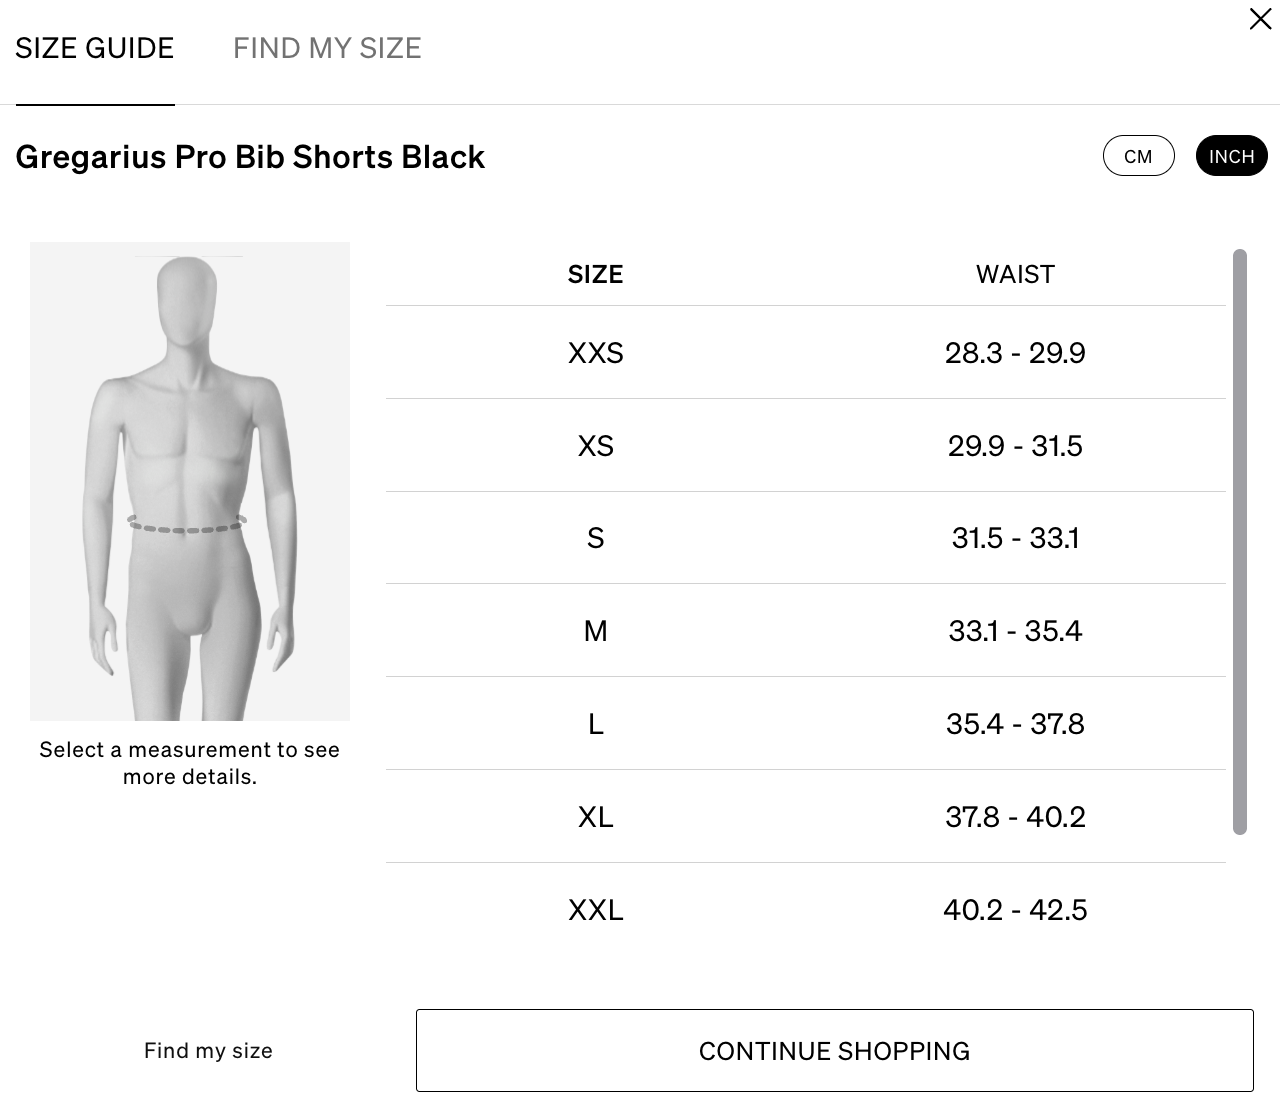Open the Find my size link

208,1050
